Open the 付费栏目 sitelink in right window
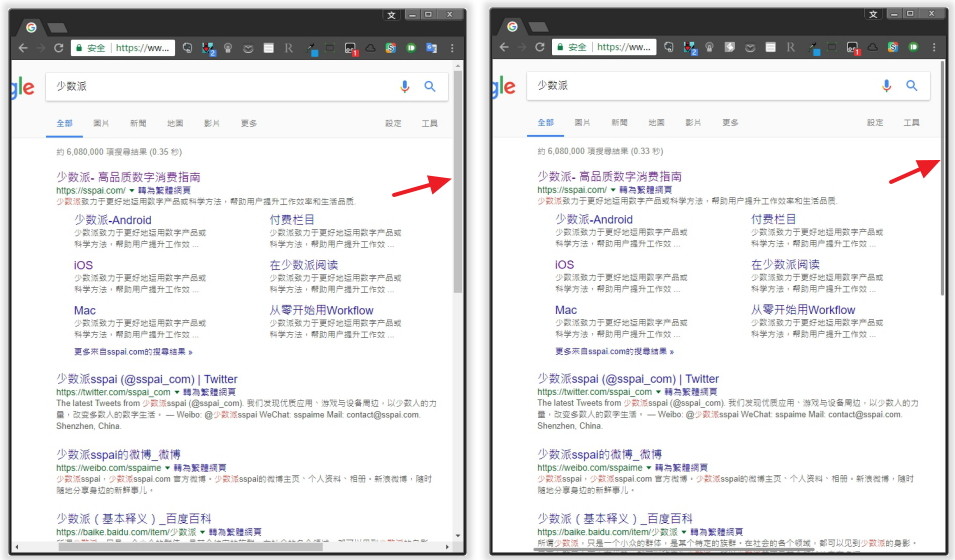Image resolution: width=955 pixels, height=560 pixels. point(774,219)
